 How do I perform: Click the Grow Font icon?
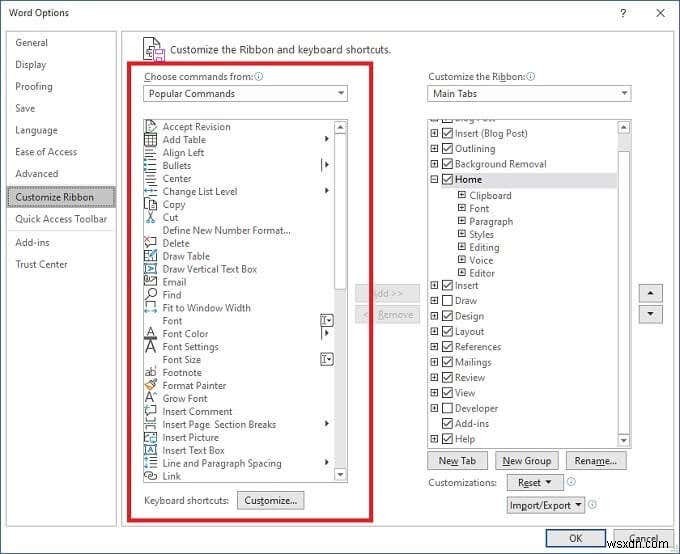coord(150,398)
